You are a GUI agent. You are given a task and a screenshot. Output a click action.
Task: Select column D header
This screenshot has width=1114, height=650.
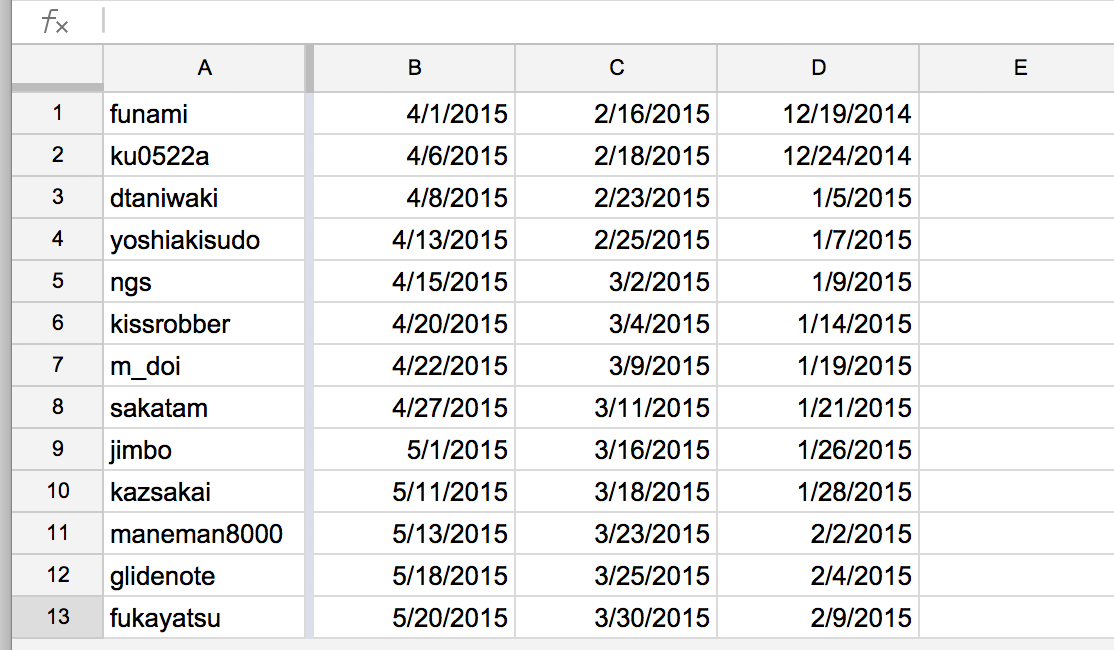point(819,68)
